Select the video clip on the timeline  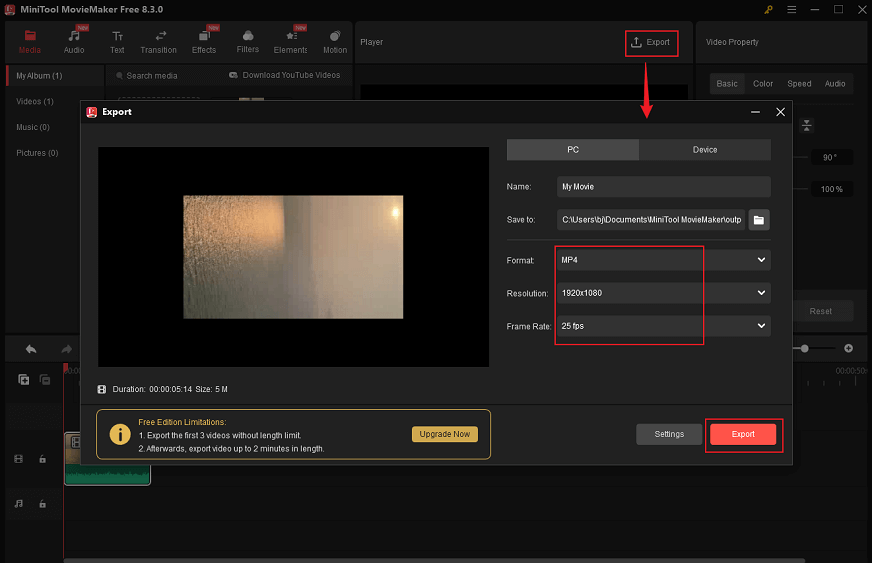(107, 458)
